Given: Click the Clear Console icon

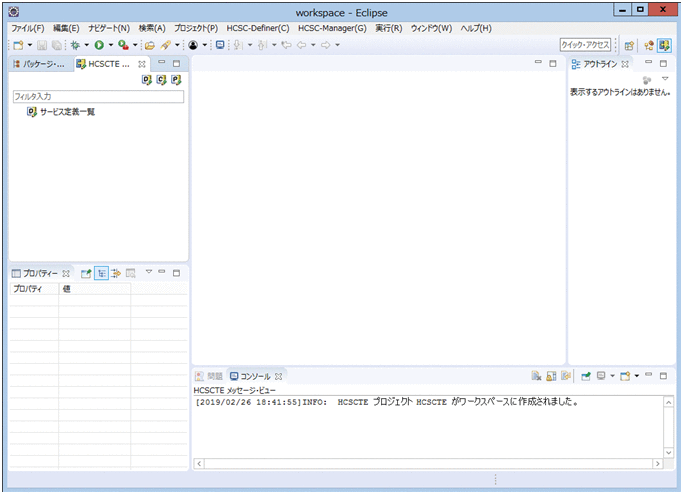Looking at the screenshot, I should click(536, 376).
